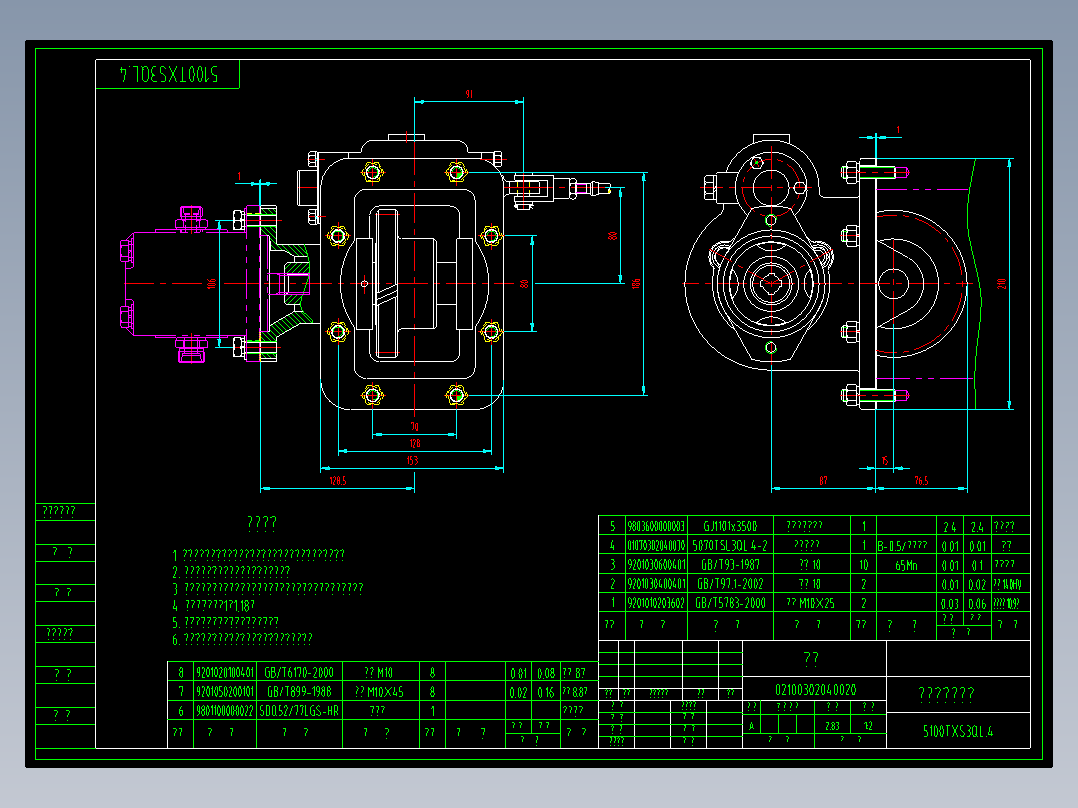This screenshot has width=1078, height=808.
Task: Select the "128.5" dimension text
Action: (x=338, y=481)
